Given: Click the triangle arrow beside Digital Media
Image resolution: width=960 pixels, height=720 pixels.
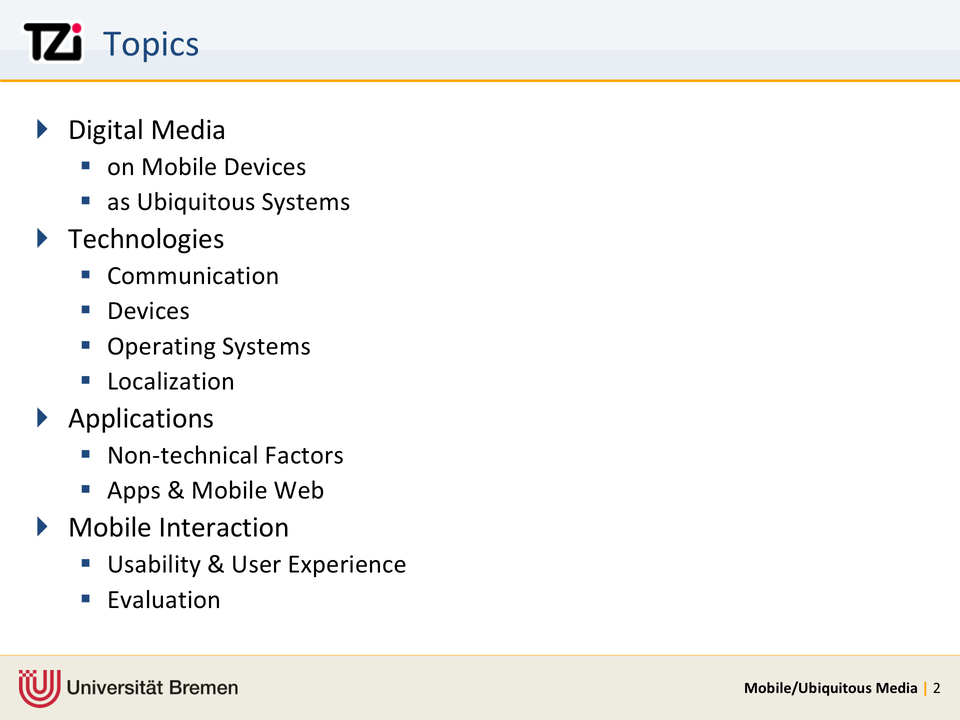Looking at the screenshot, I should [x=42, y=129].
